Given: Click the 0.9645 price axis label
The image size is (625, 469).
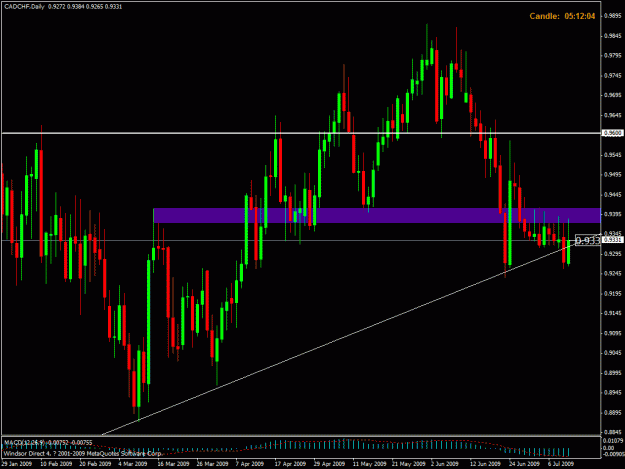Looking at the screenshot, I should (x=613, y=115).
